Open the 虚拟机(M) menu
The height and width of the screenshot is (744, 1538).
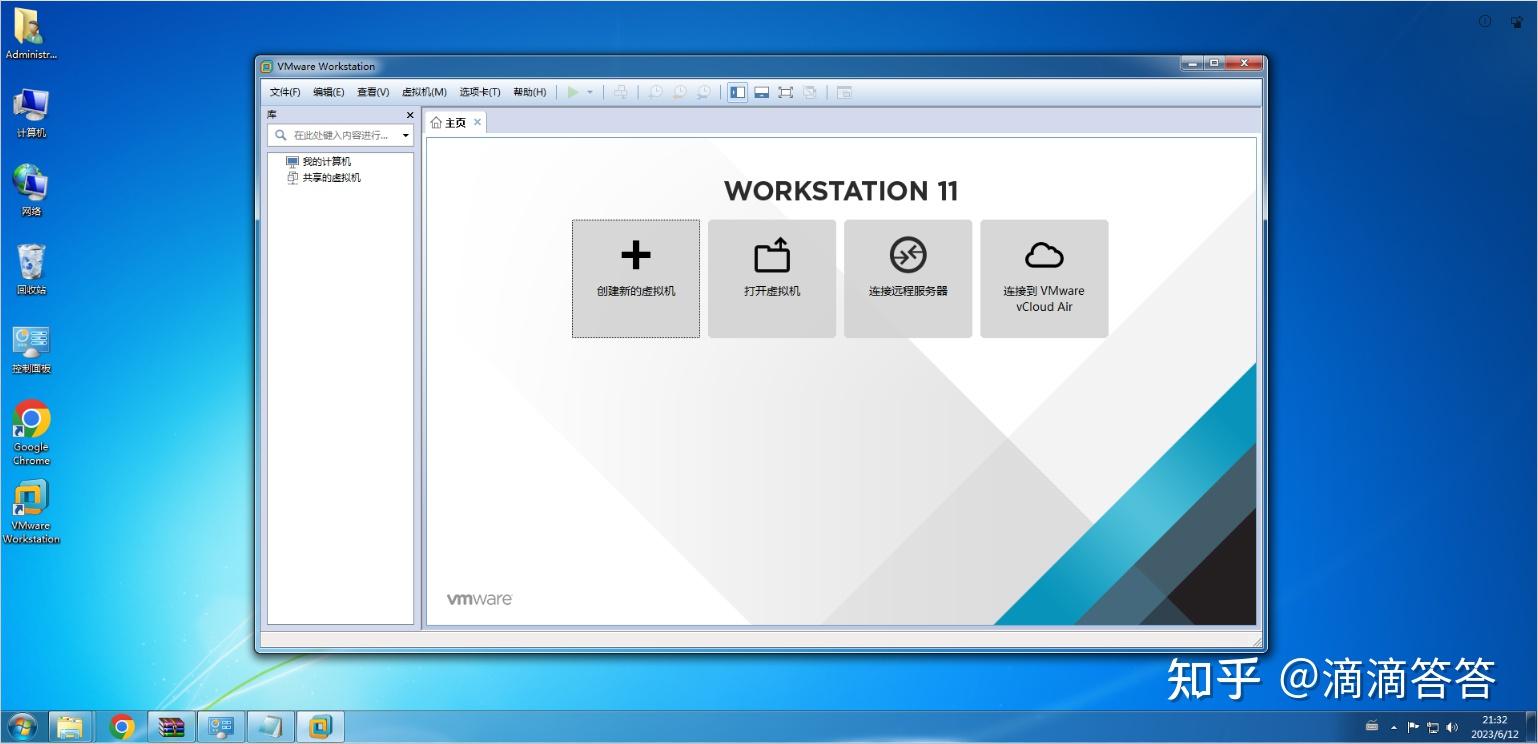click(423, 91)
